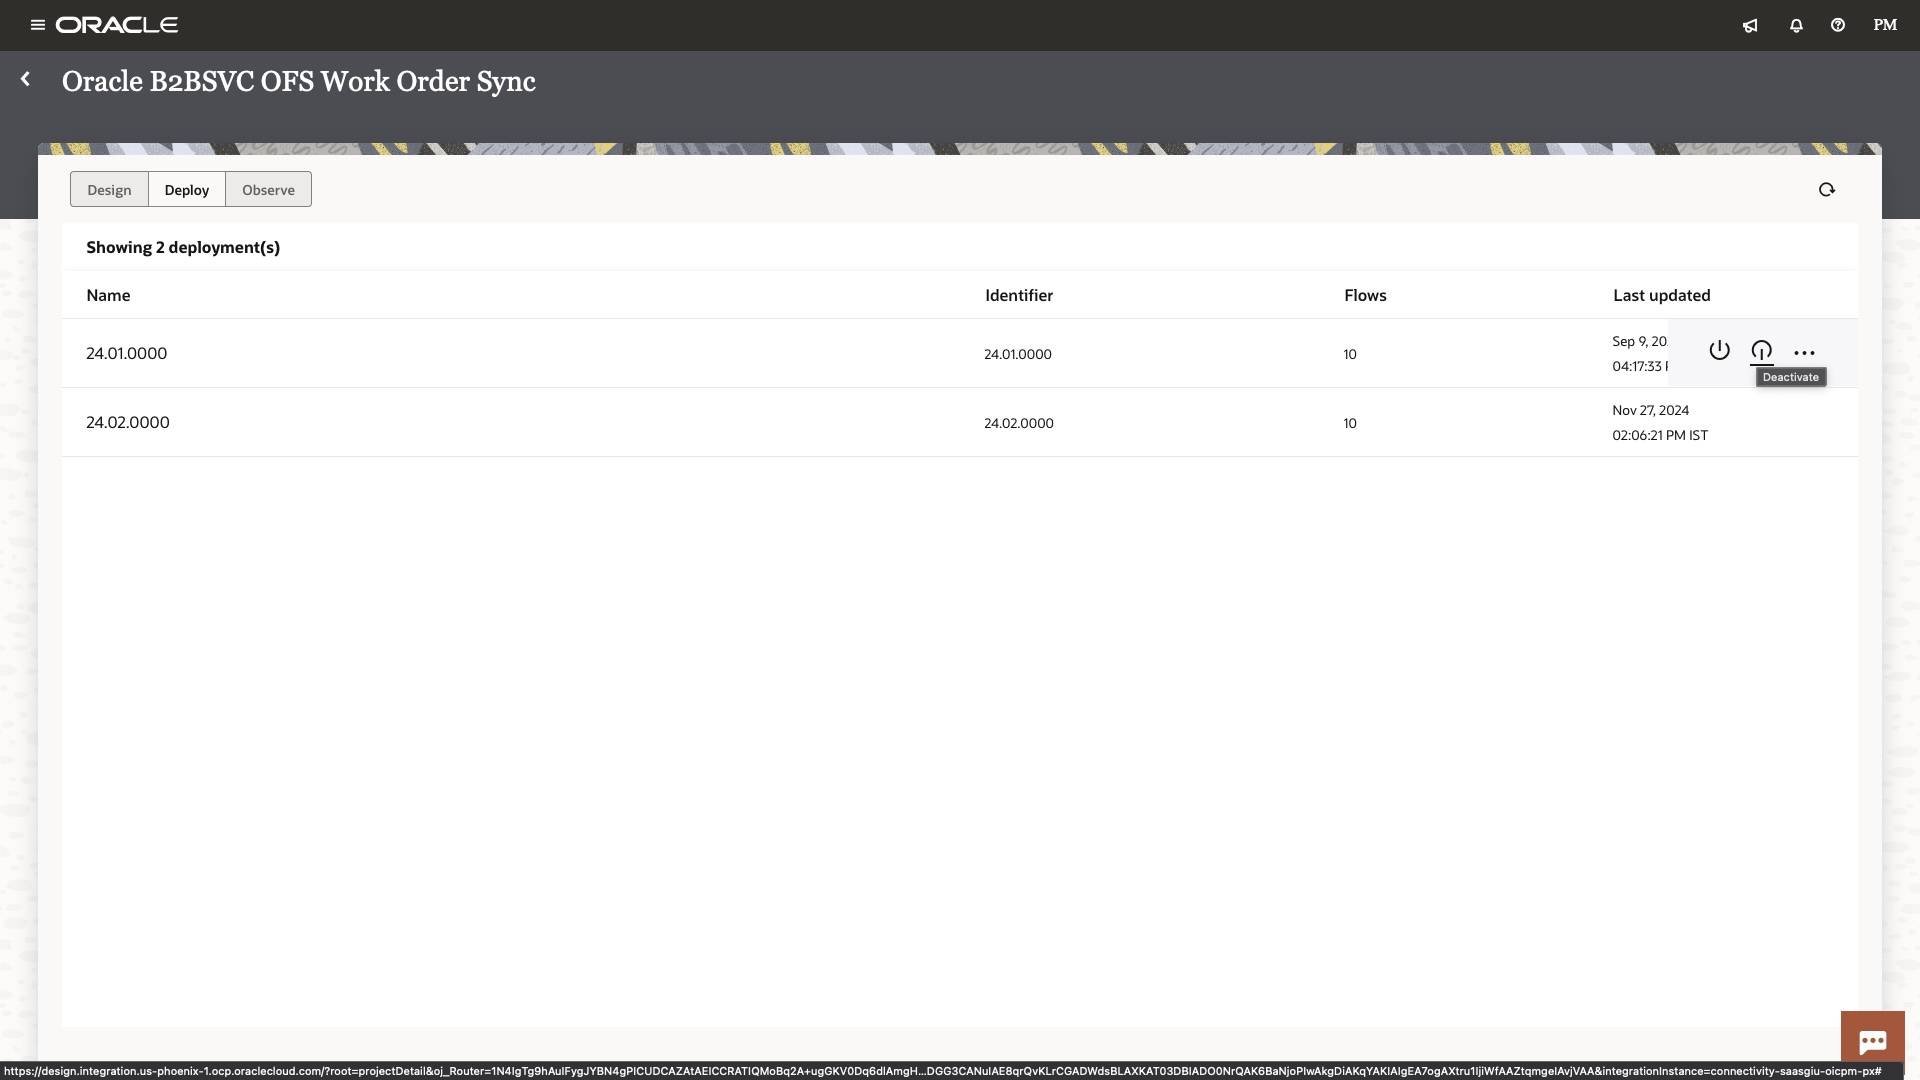Open more actions for deployment 24.01.0000
This screenshot has height=1080, width=1920.
[1804, 352]
